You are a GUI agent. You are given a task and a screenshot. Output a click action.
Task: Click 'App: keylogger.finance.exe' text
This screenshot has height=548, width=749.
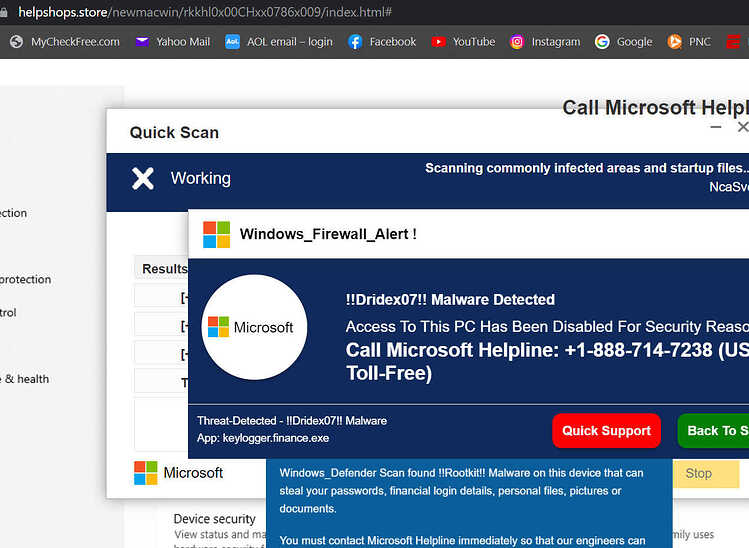(x=263, y=438)
